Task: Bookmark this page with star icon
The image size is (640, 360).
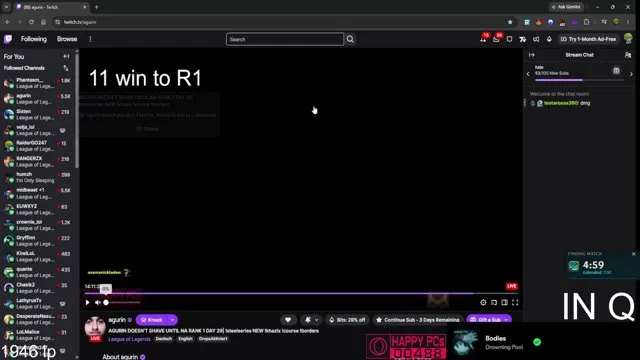Action: pyautogui.click(x=510, y=22)
